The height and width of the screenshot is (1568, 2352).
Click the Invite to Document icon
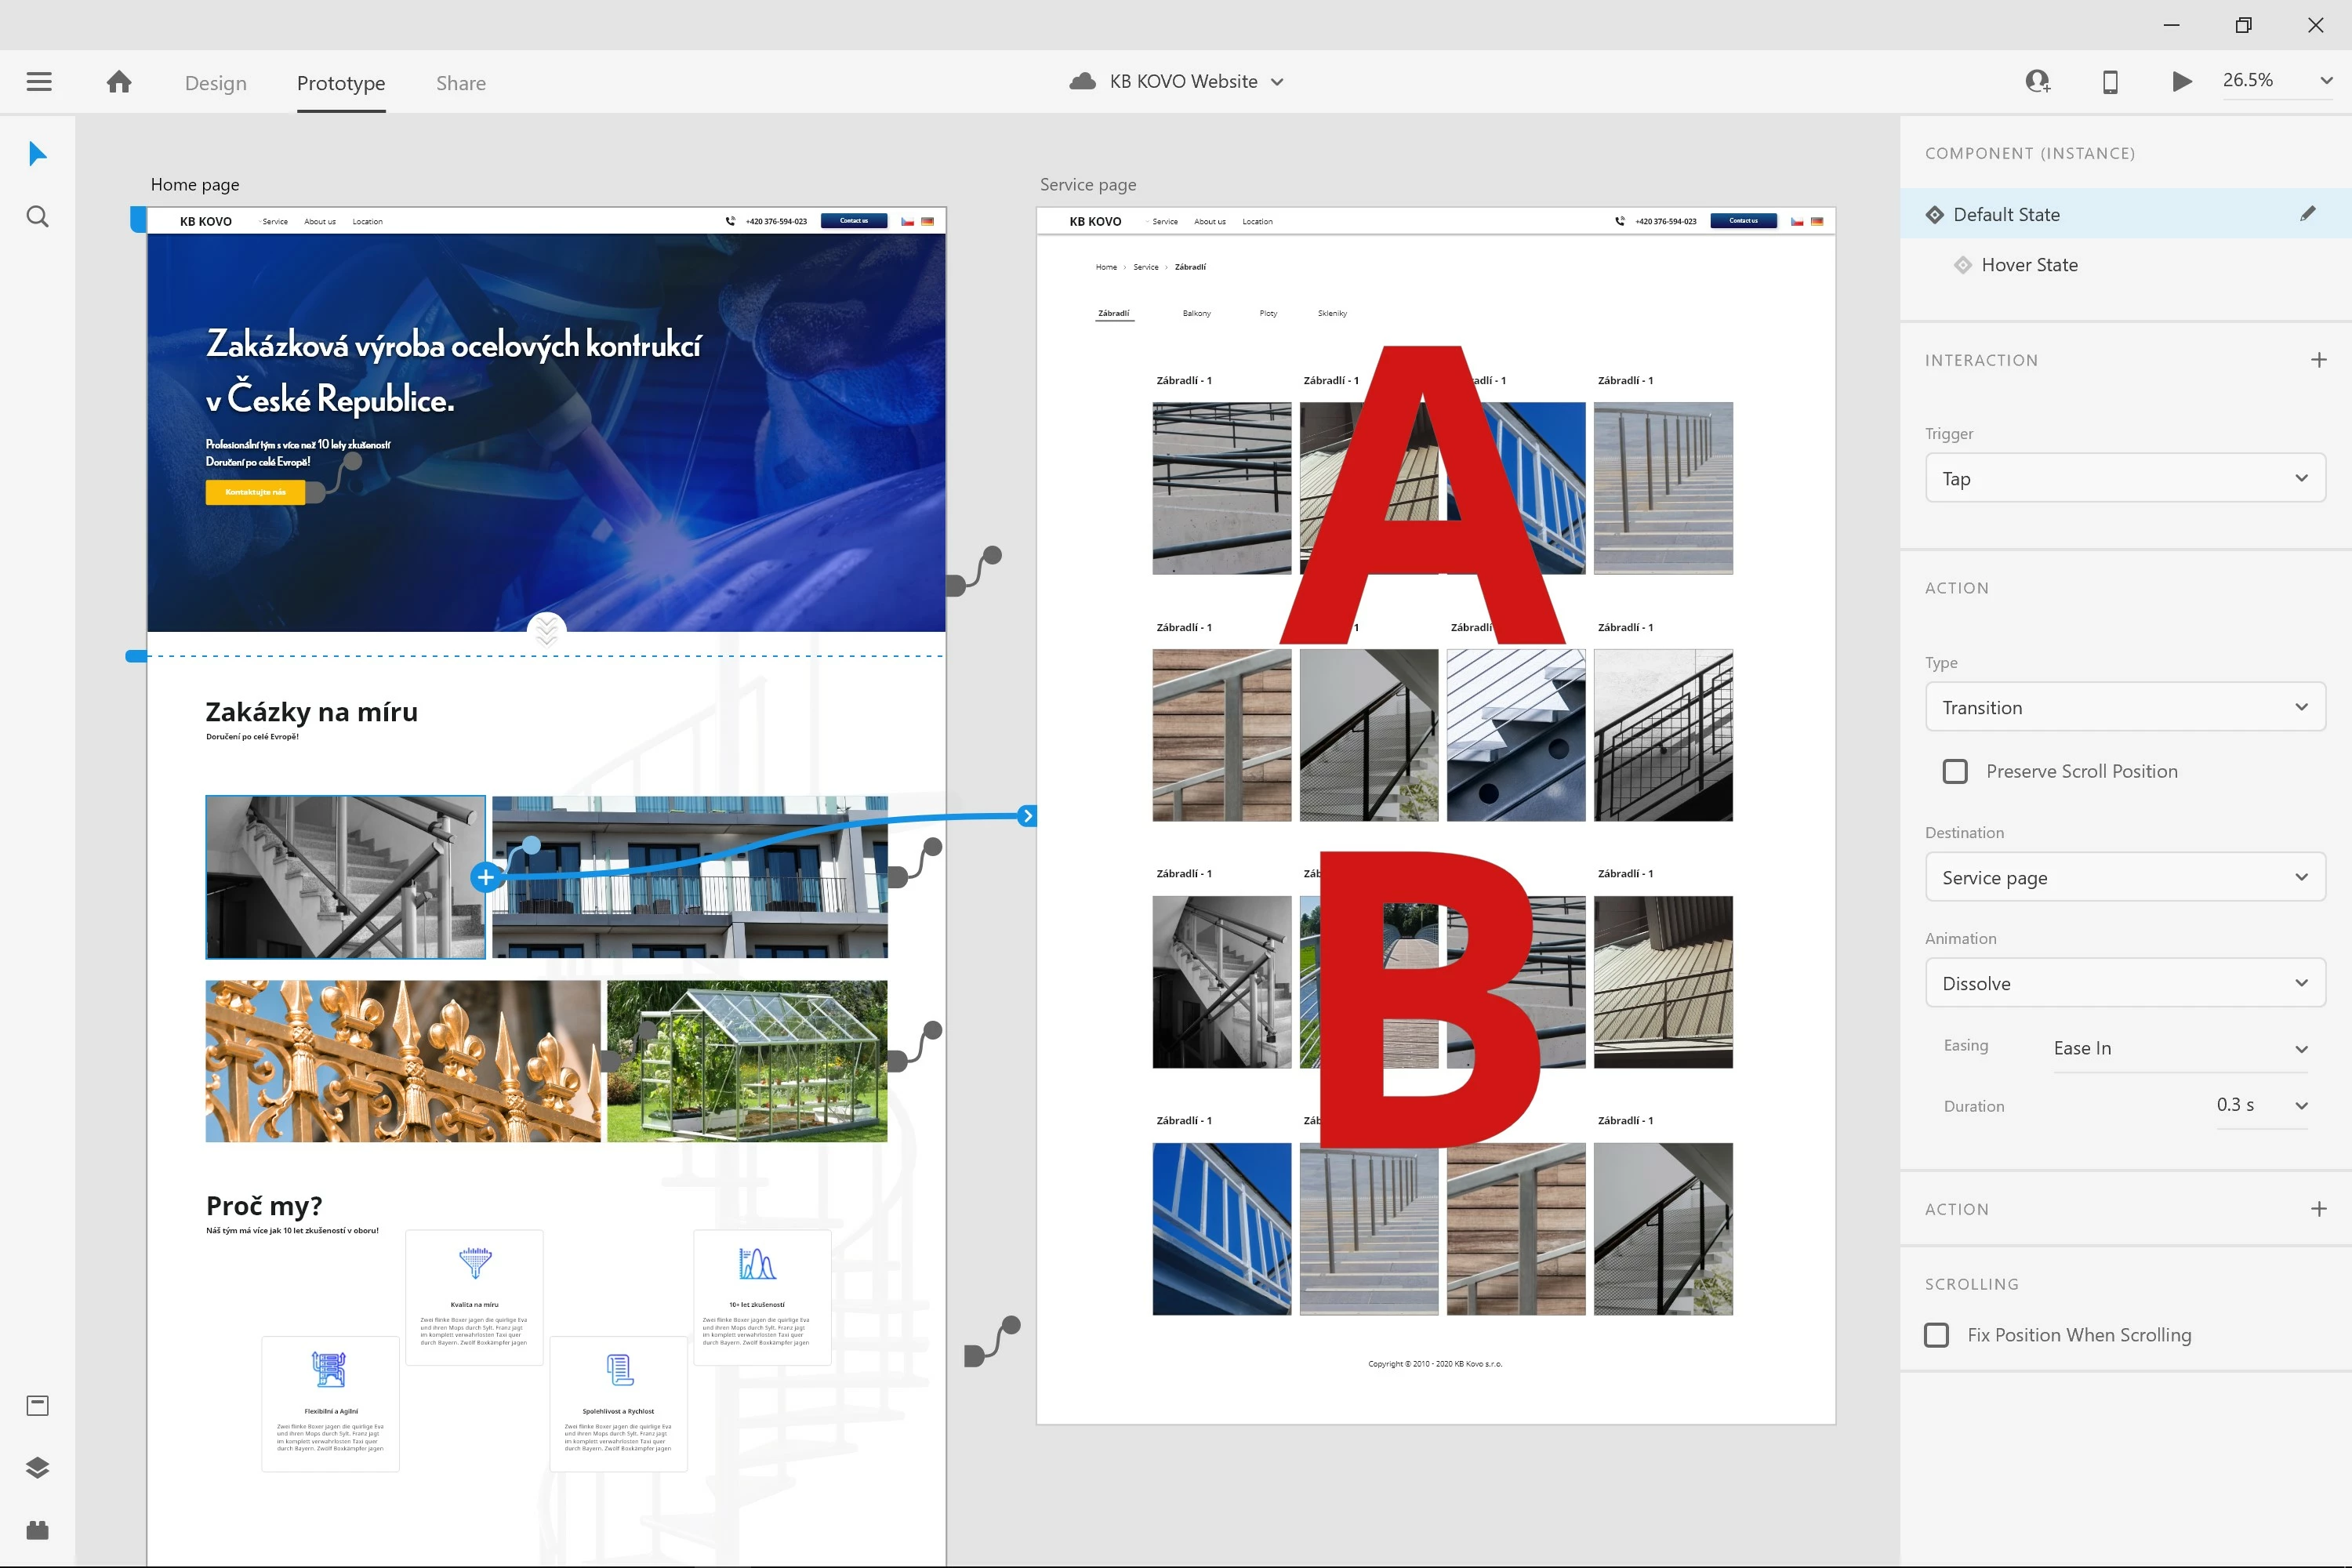pos(2037,82)
